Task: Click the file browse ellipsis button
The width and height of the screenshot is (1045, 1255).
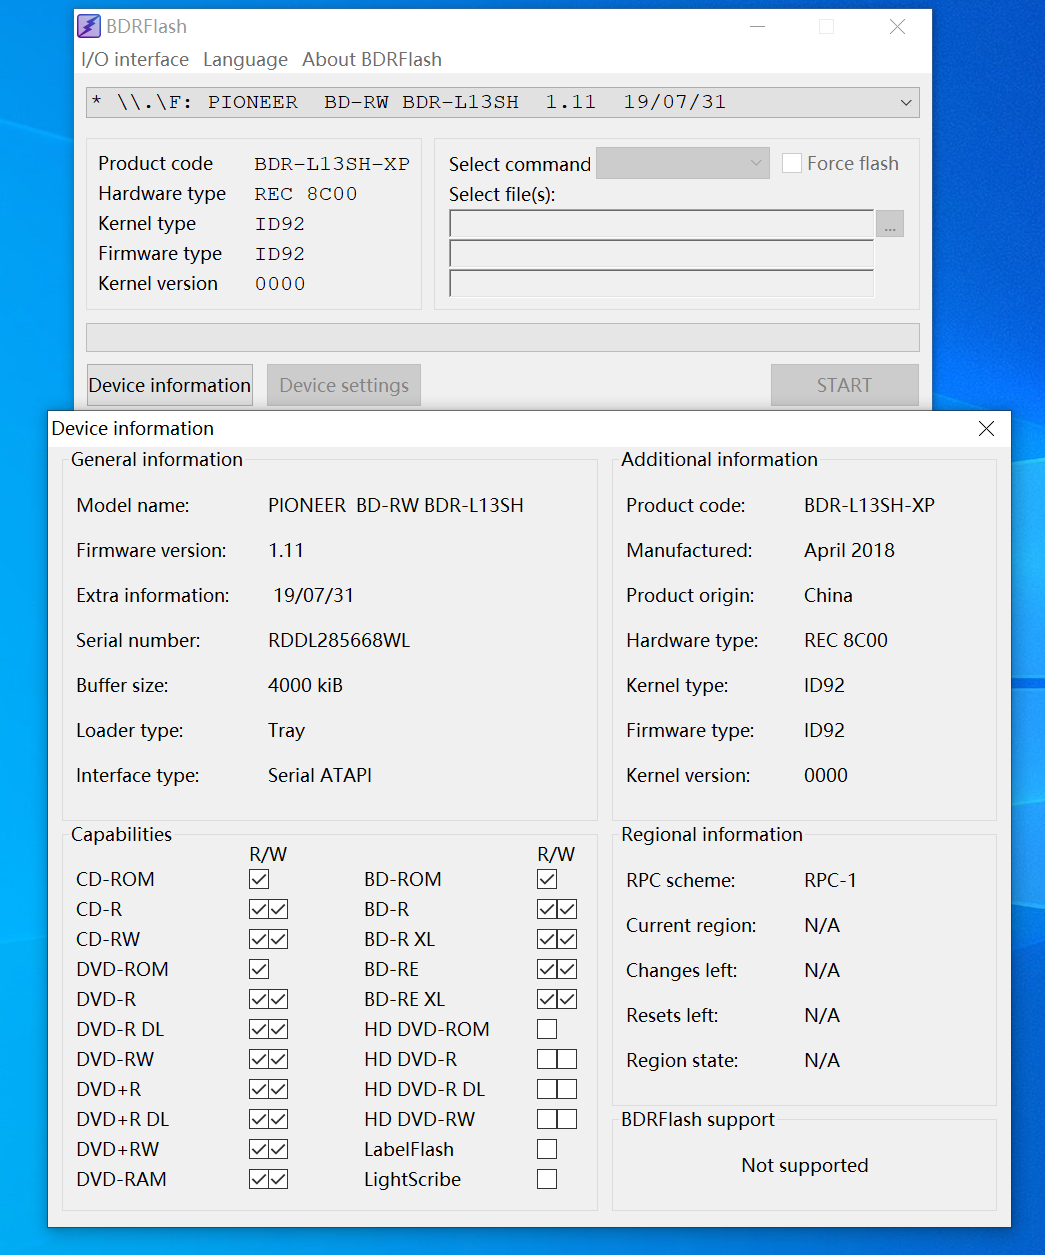Action: click(890, 224)
